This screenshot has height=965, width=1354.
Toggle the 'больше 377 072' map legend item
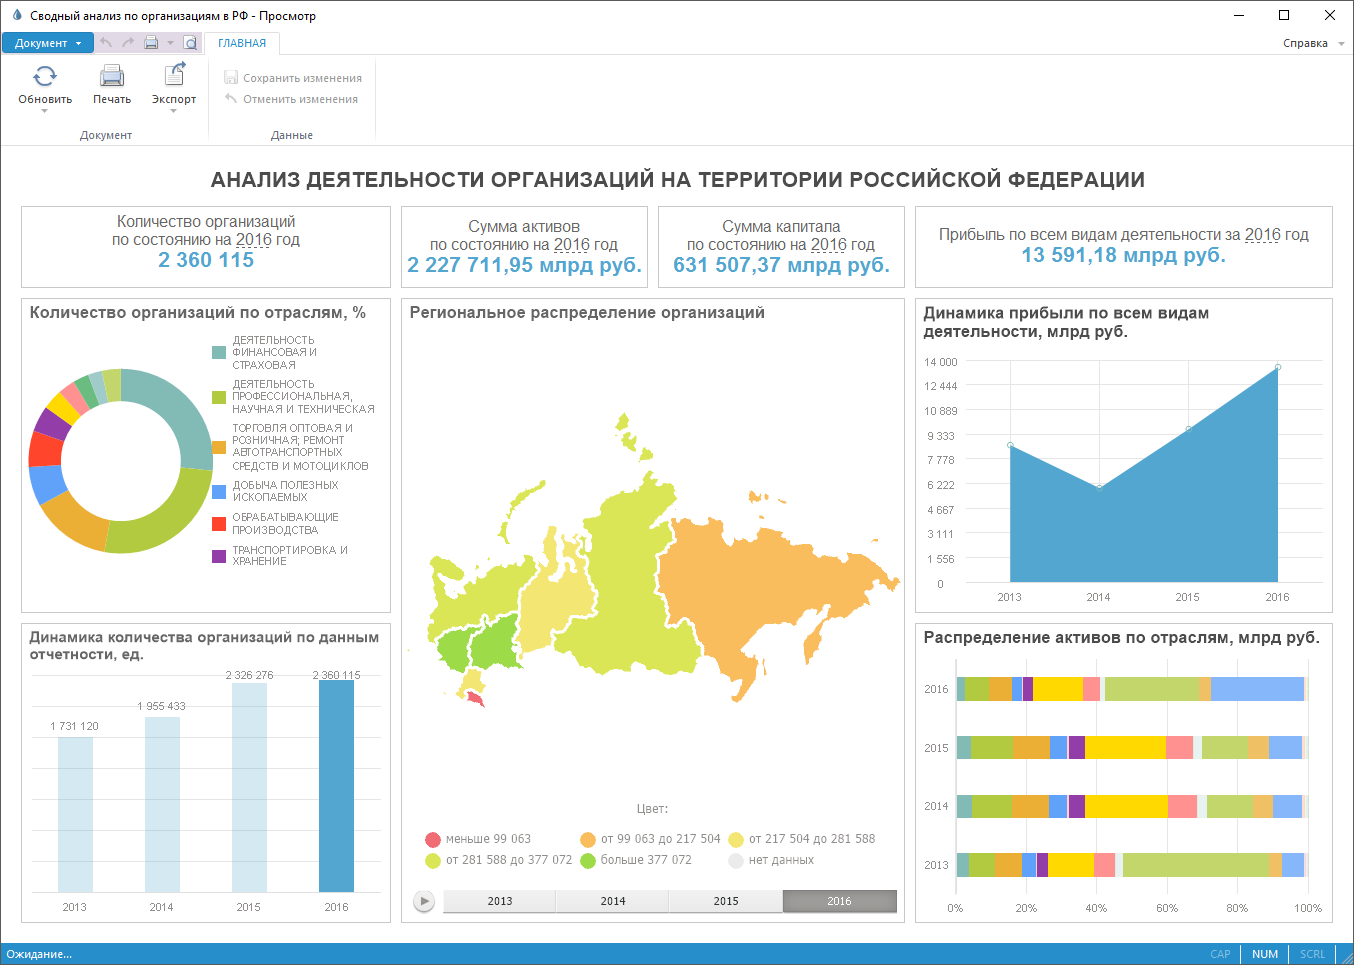588,860
